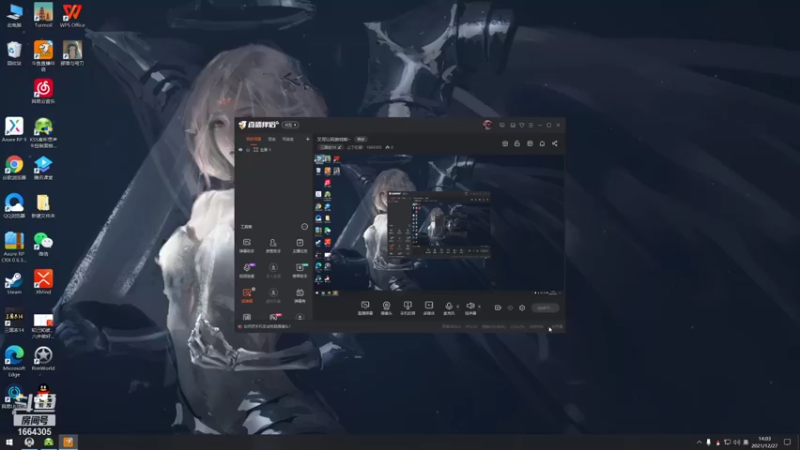Collapse the toolbox panel with circle button

coord(305,227)
